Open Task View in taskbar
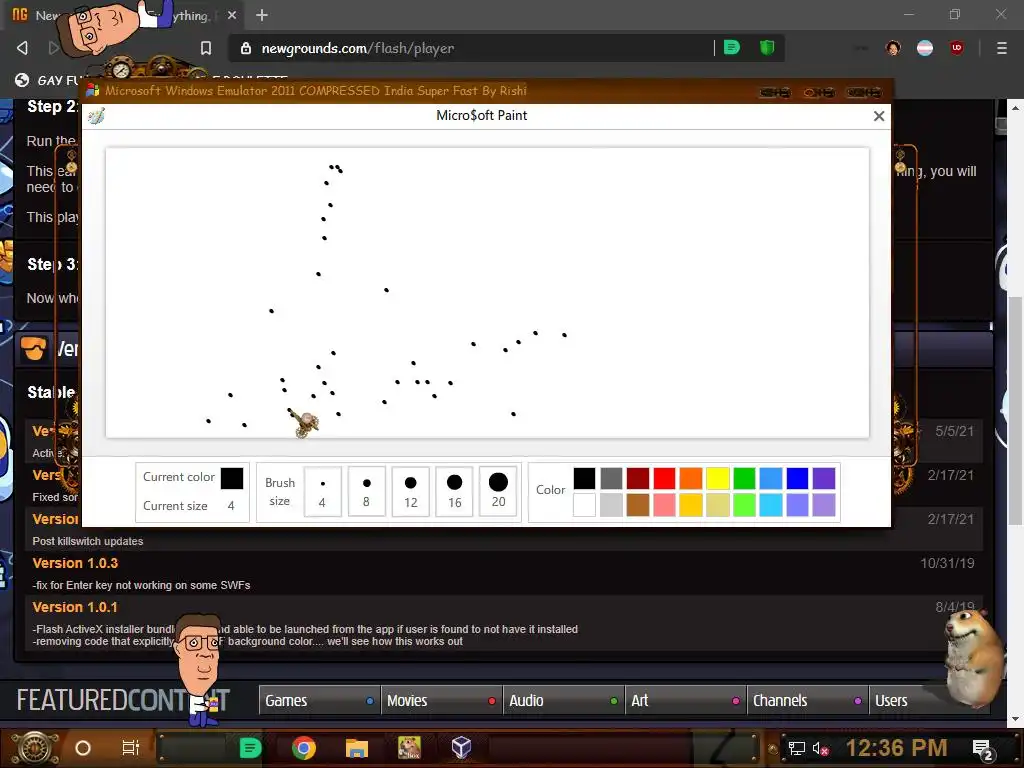The image size is (1024, 768). [x=131, y=748]
